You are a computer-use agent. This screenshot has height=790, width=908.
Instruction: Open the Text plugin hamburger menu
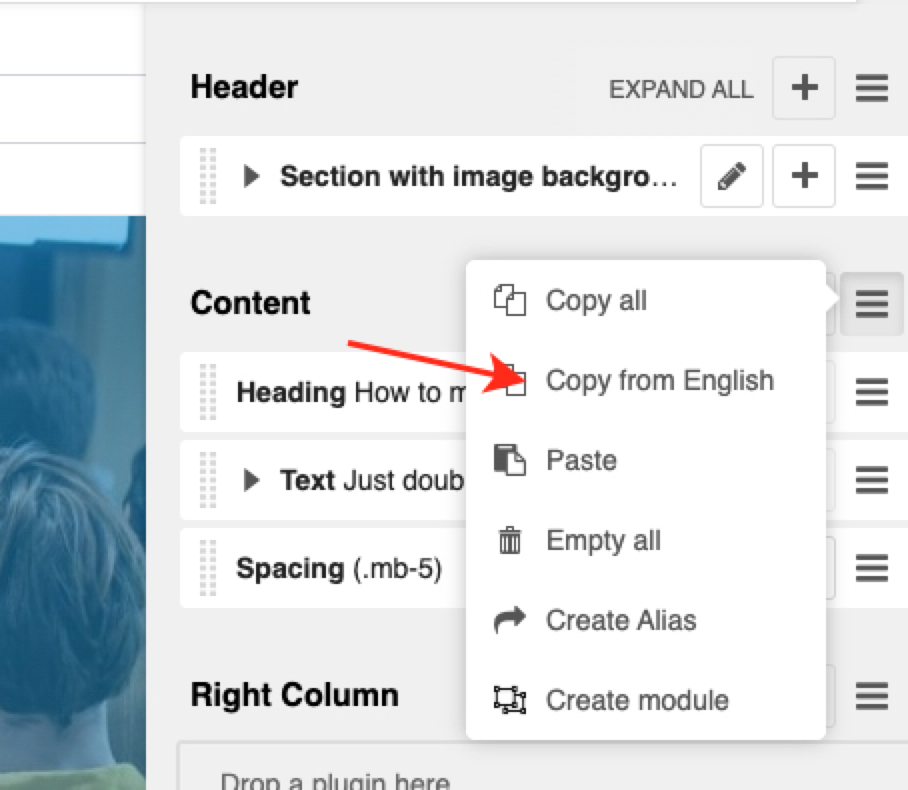click(872, 481)
